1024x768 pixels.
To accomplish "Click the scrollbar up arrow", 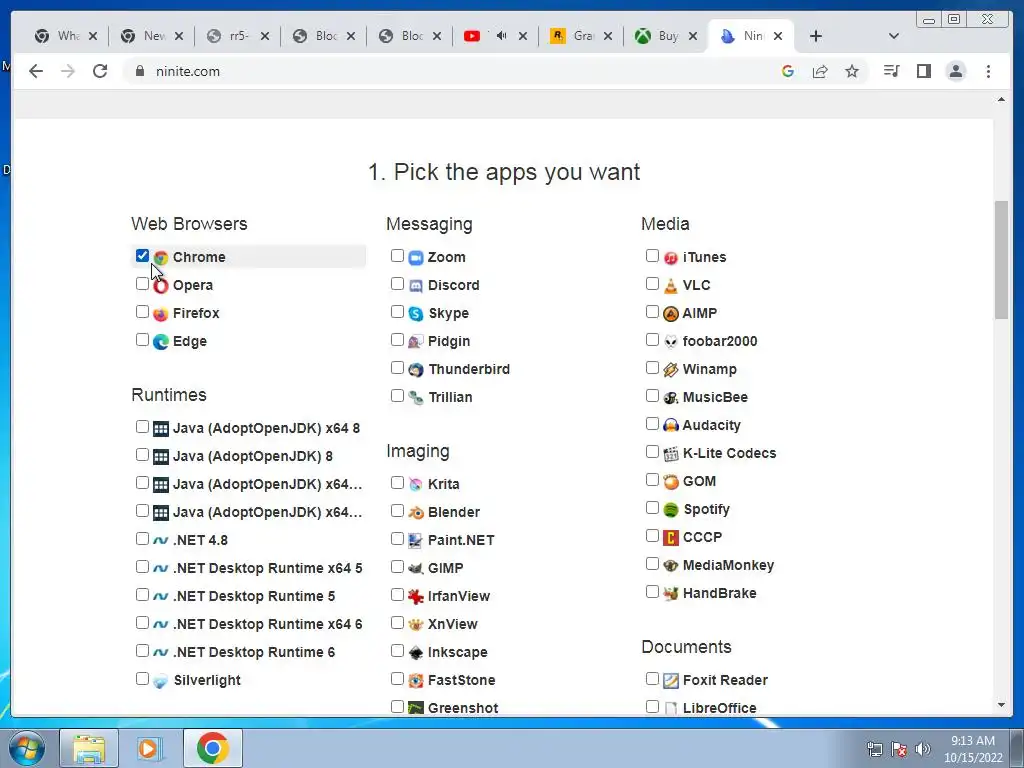I will click(x=1001, y=100).
